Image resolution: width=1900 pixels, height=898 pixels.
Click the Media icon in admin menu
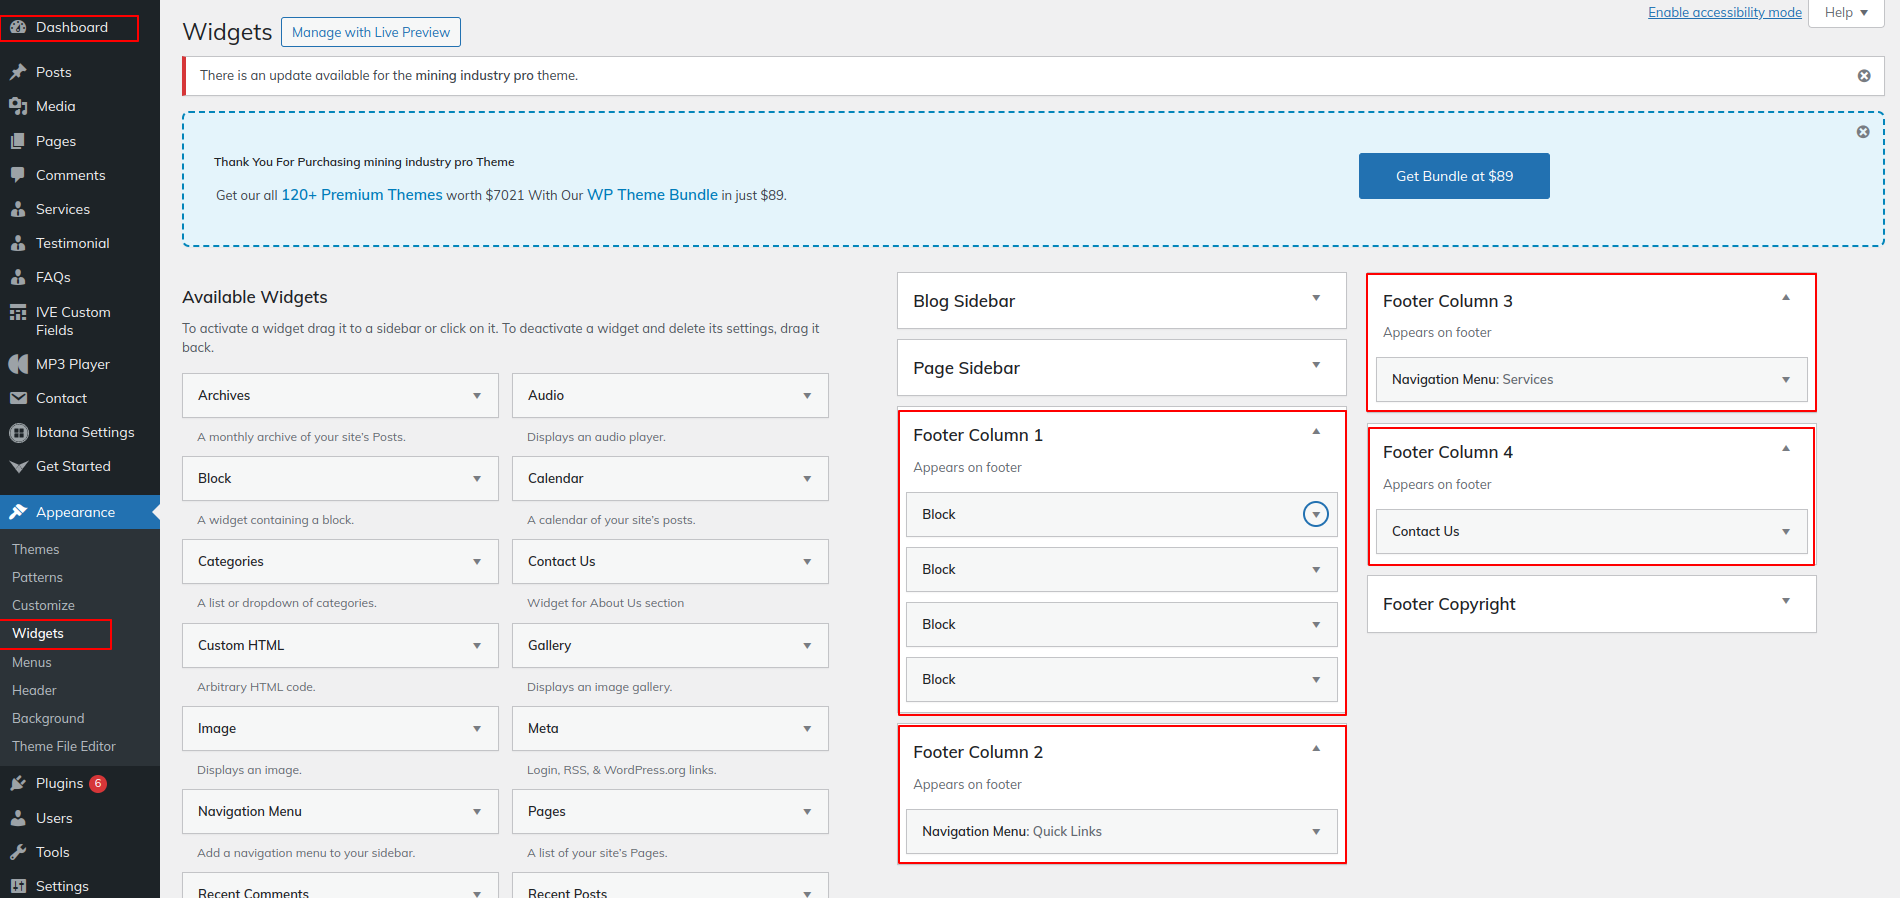coord(18,106)
